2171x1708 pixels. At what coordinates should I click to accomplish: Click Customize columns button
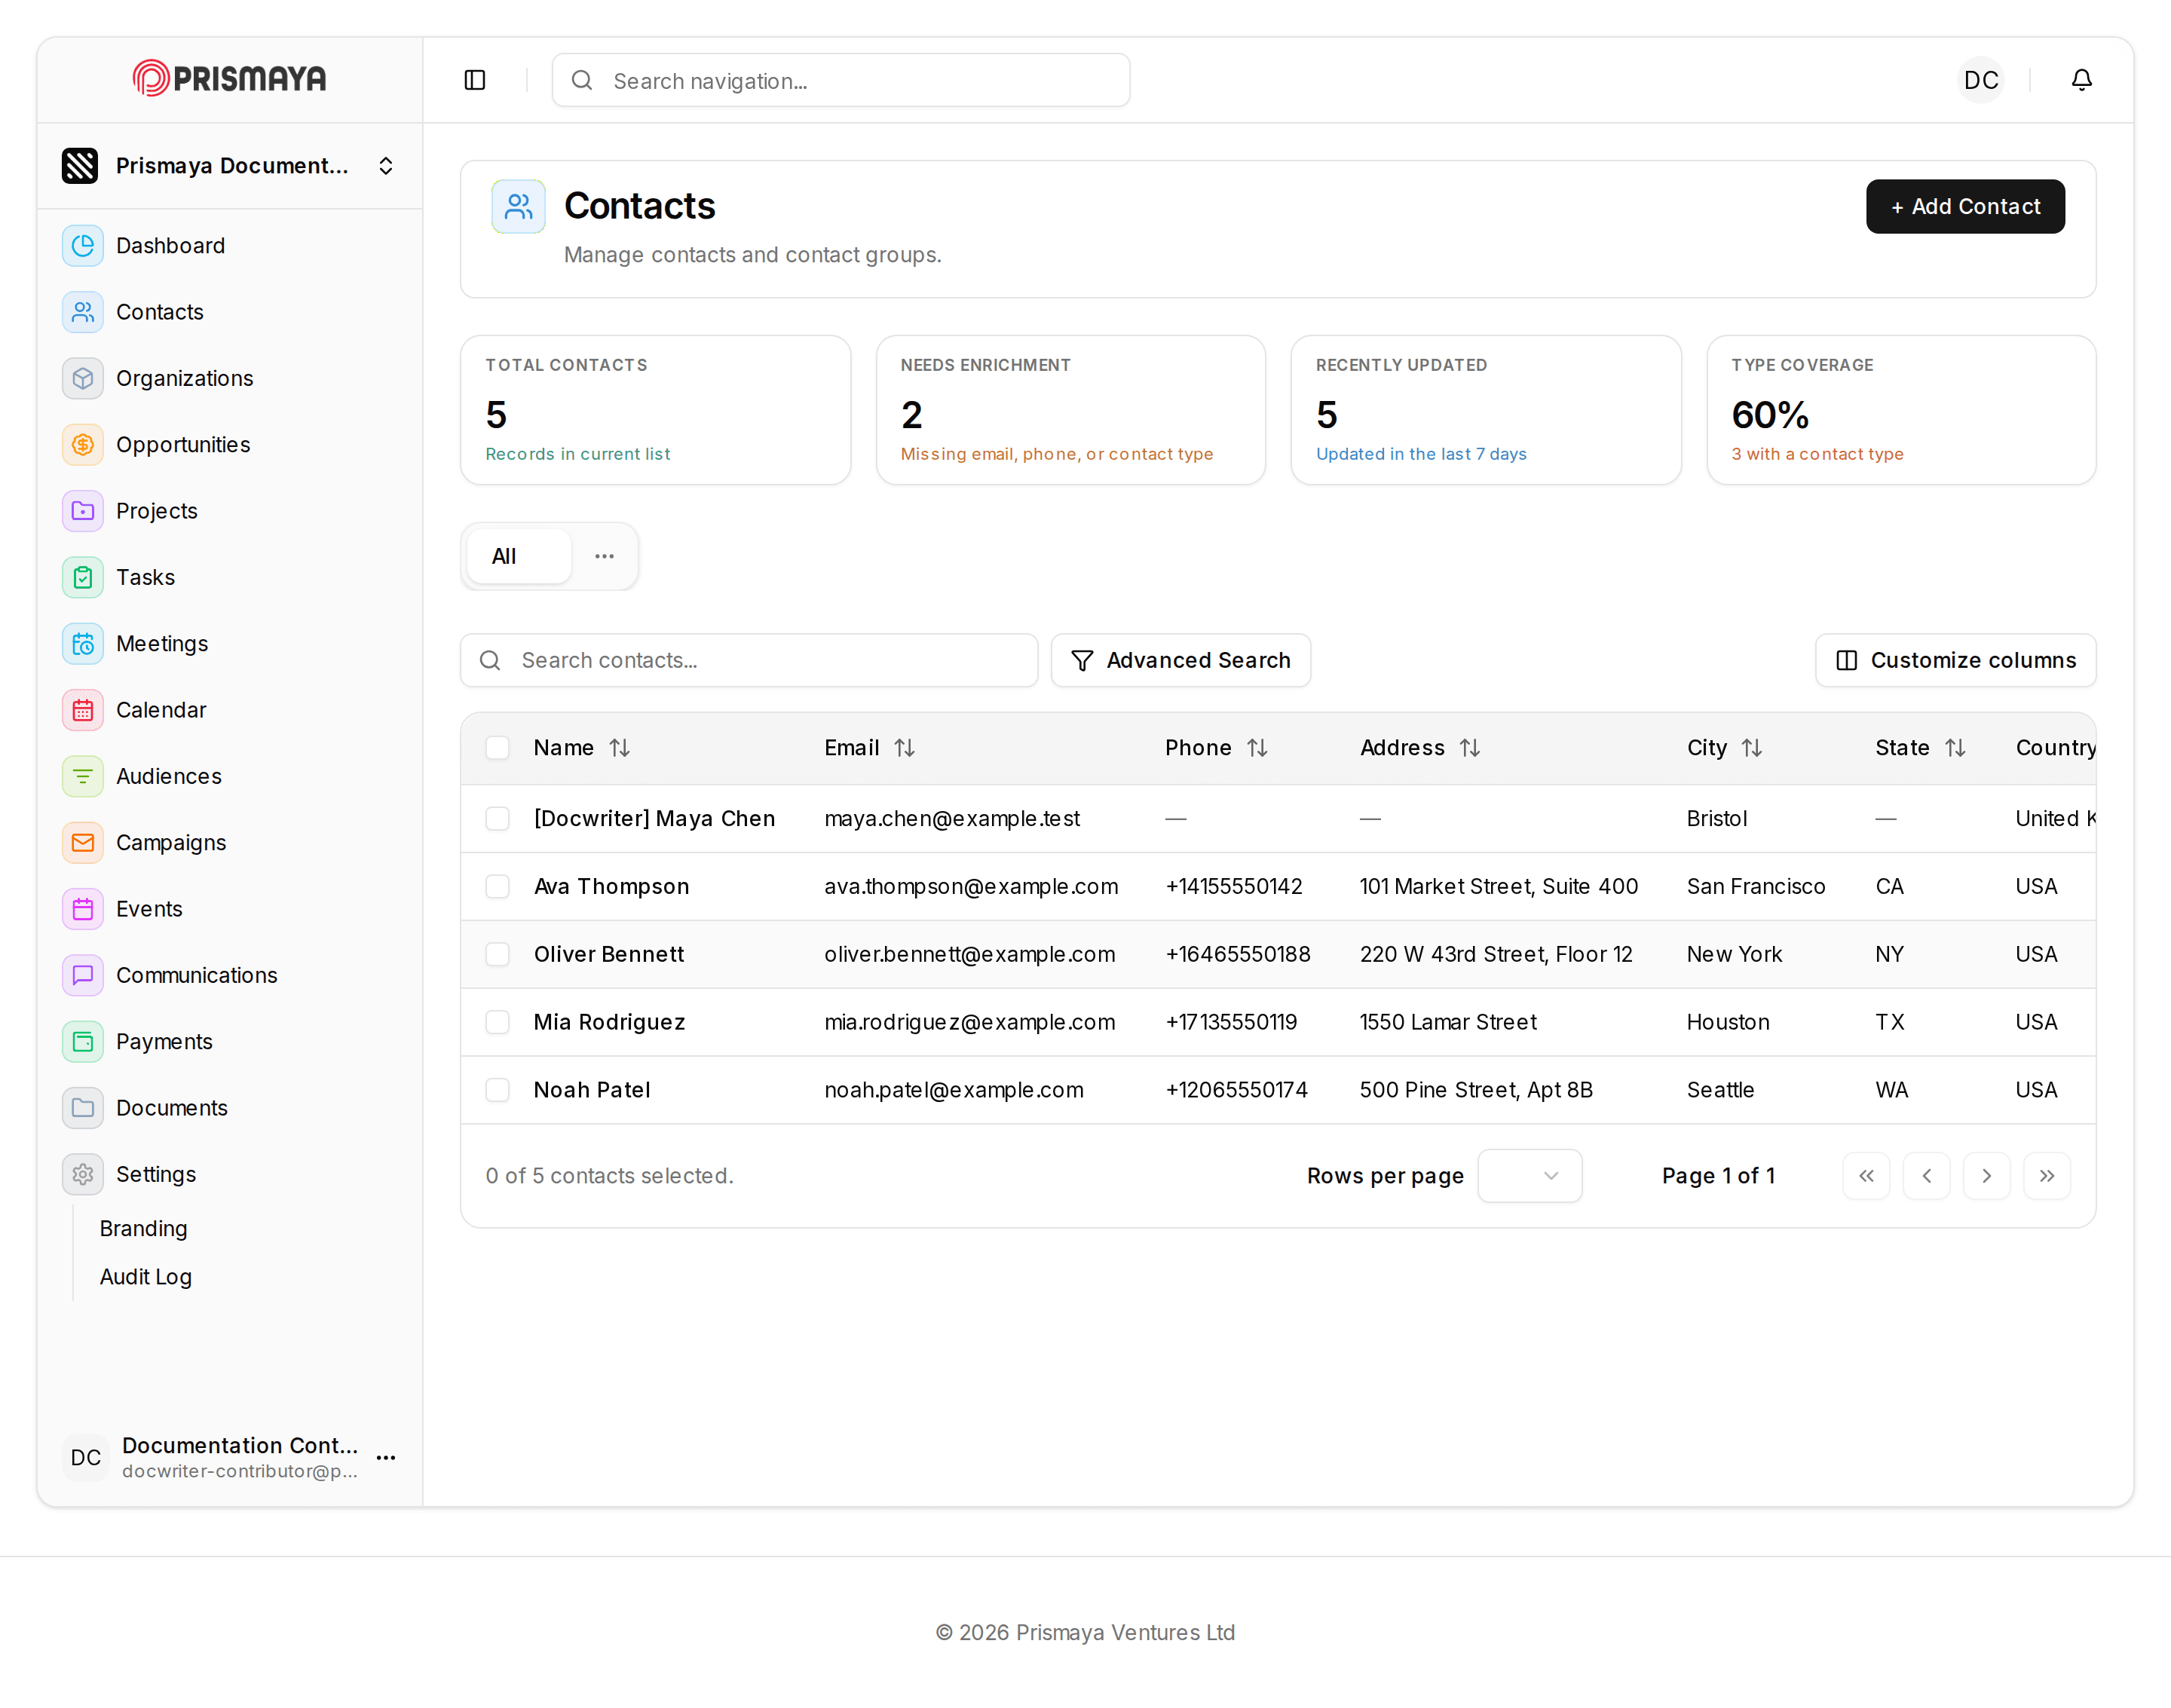click(x=1956, y=661)
